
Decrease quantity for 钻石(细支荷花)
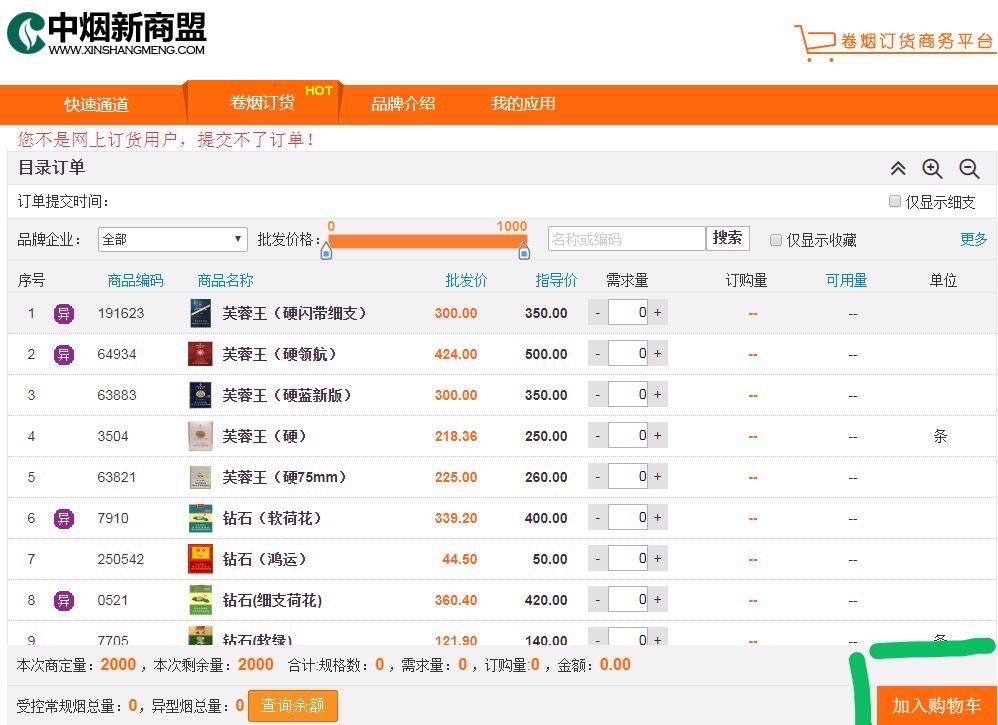[x=598, y=599]
